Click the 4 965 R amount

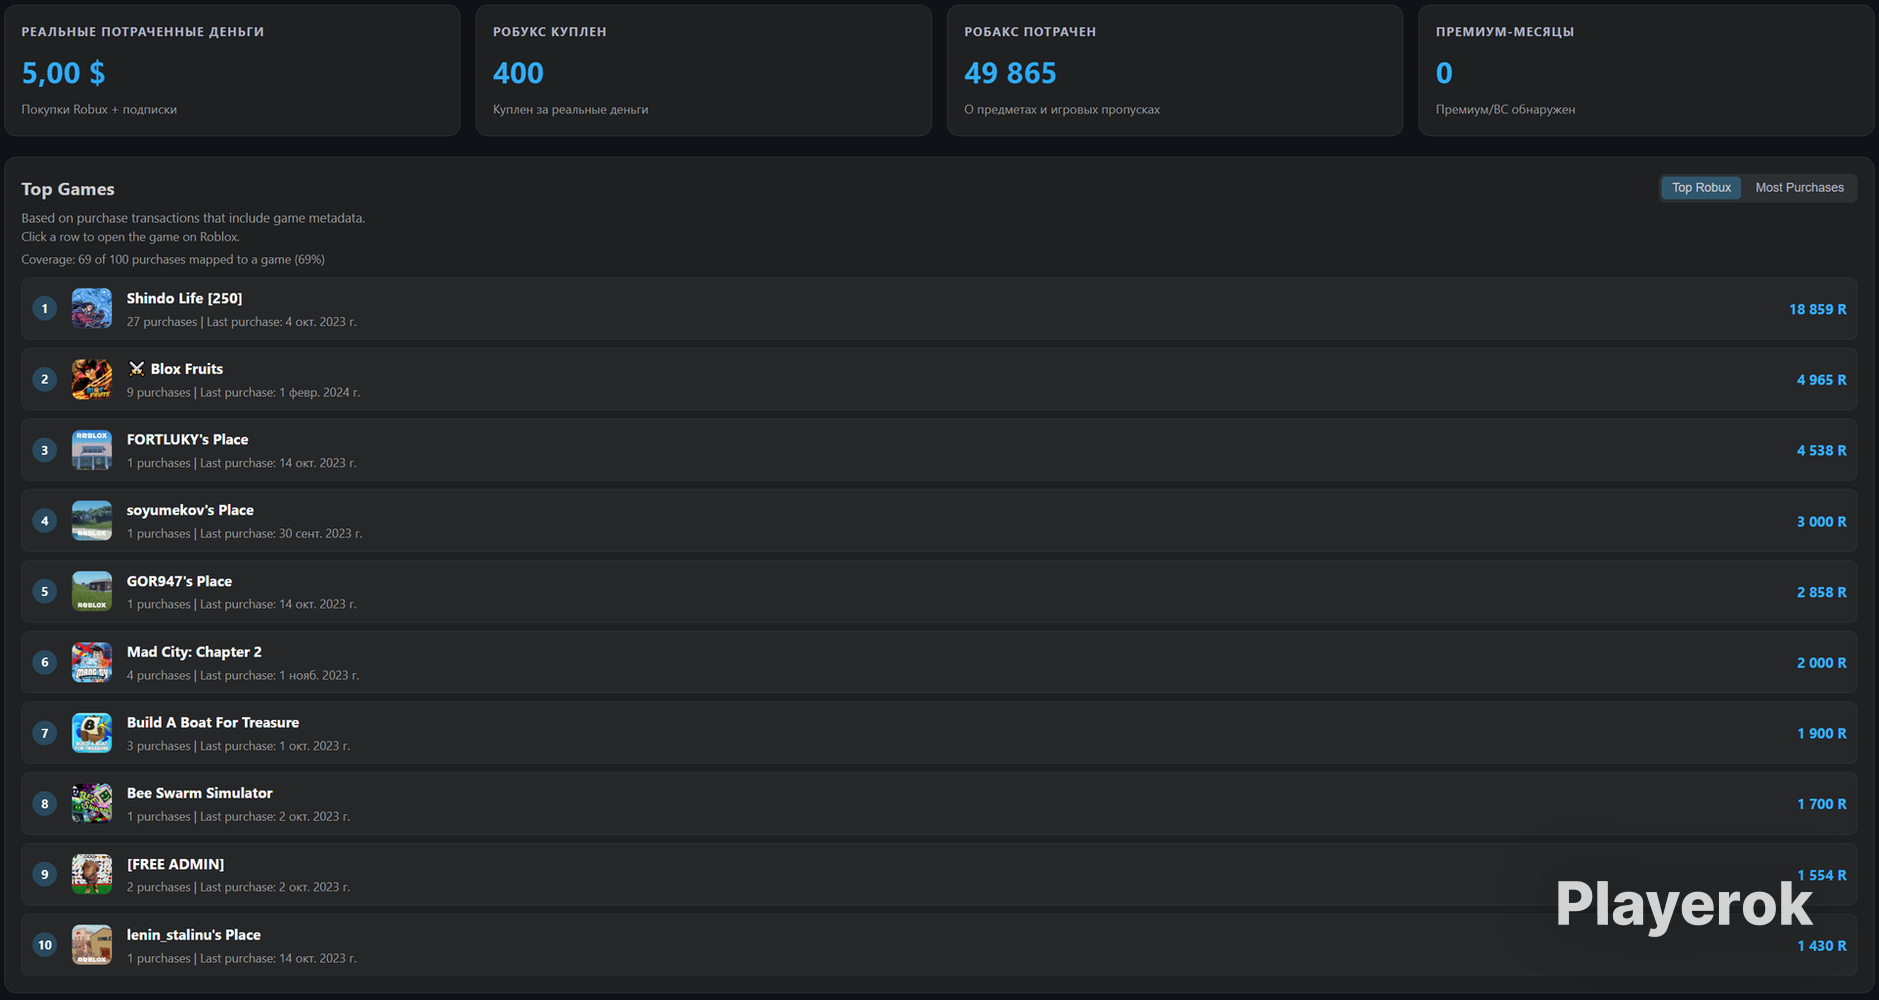coord(1821,380)
